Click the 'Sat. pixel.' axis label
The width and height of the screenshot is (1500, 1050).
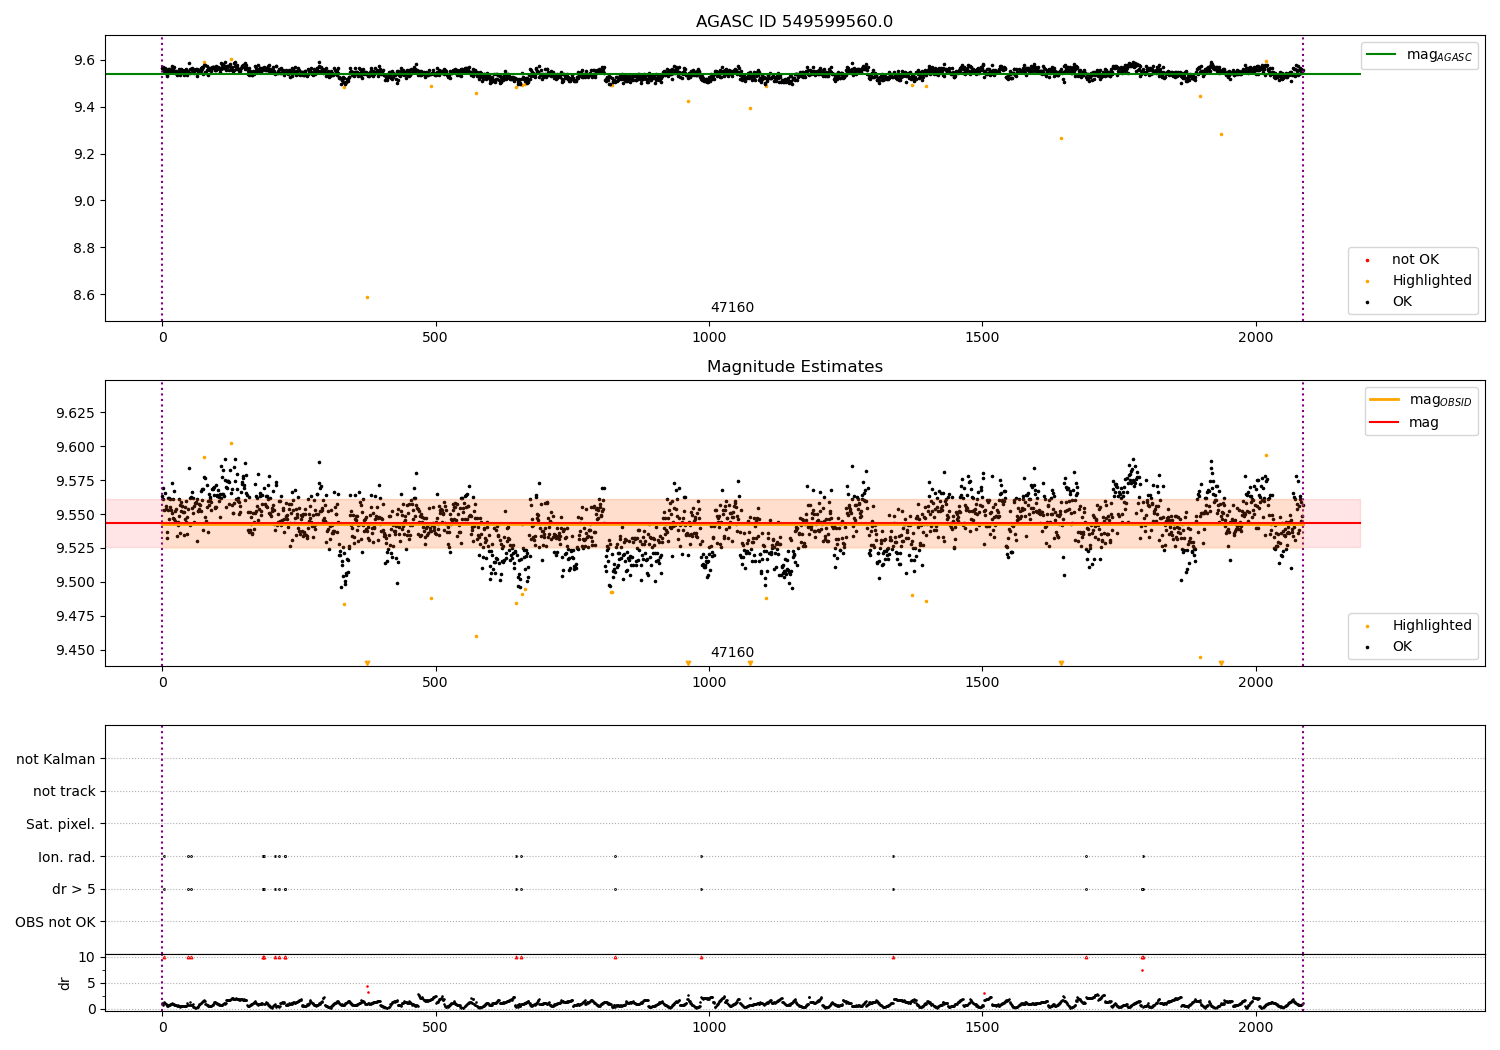coord(61,825)
